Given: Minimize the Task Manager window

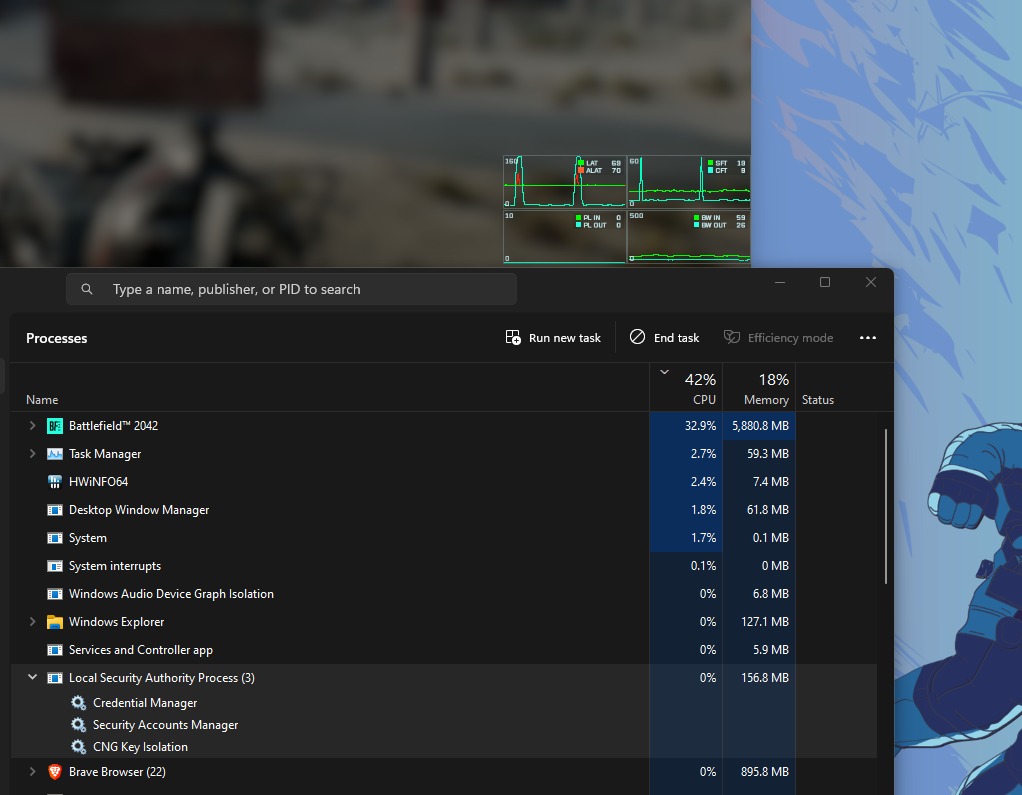Looking at the screenshot, I should pyautogui.click(x=780, y=282).
